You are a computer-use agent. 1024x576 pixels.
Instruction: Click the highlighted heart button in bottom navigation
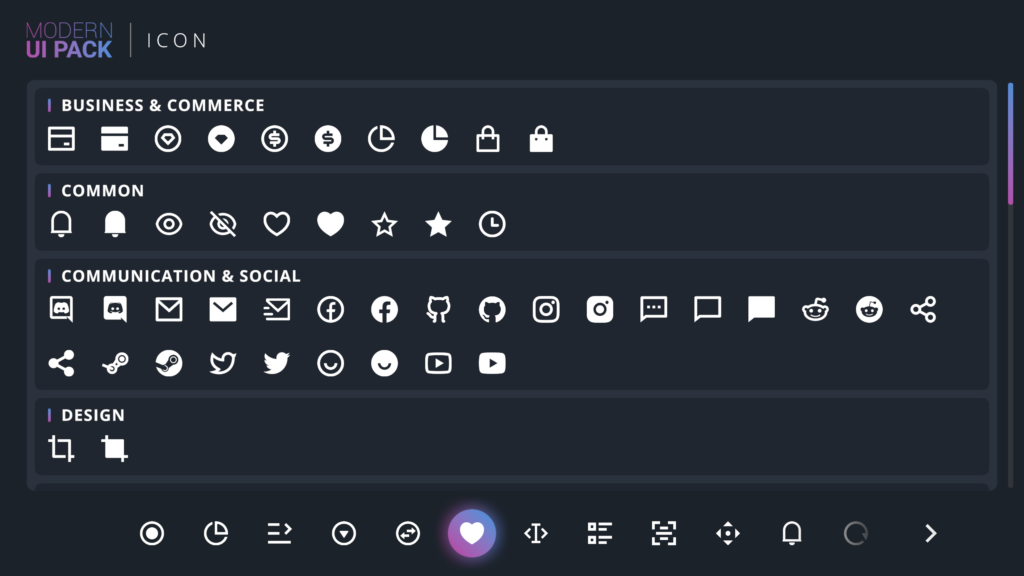click(x=472, y=533)
